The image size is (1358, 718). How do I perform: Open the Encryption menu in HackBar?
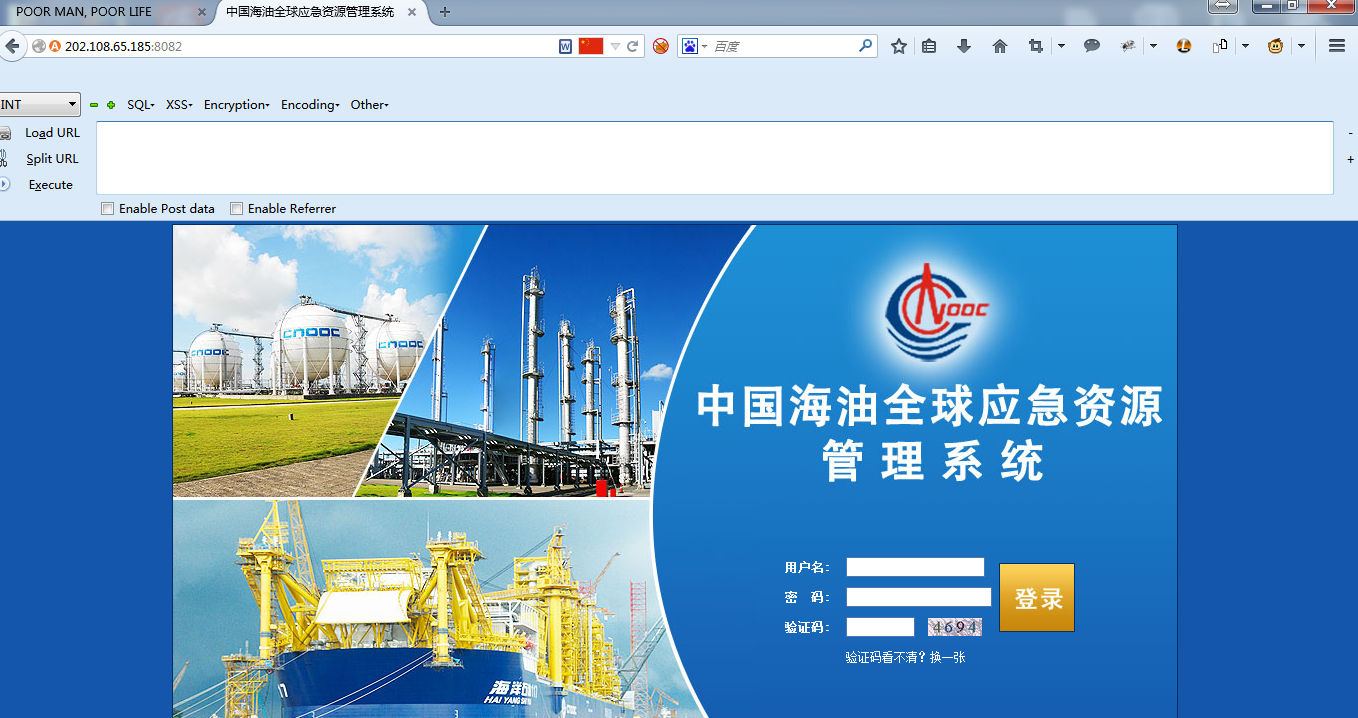(237, 105)
